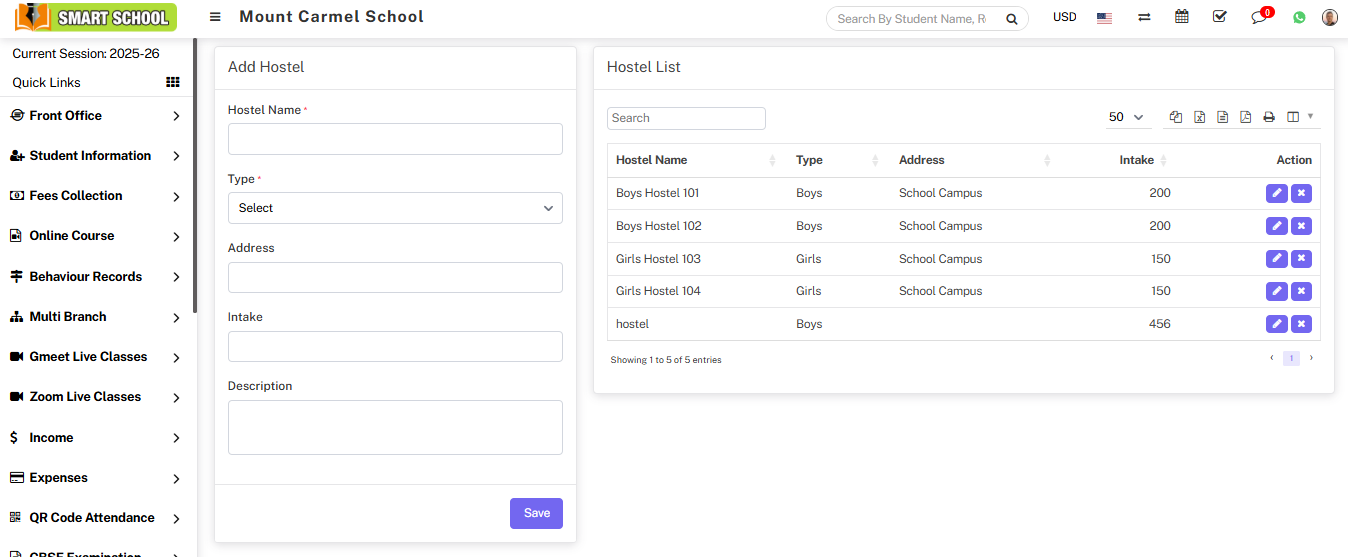Open the user profile avatar
This screenshot has height=557, width=1348.
pyautogui.click(x=1330, y=17)
